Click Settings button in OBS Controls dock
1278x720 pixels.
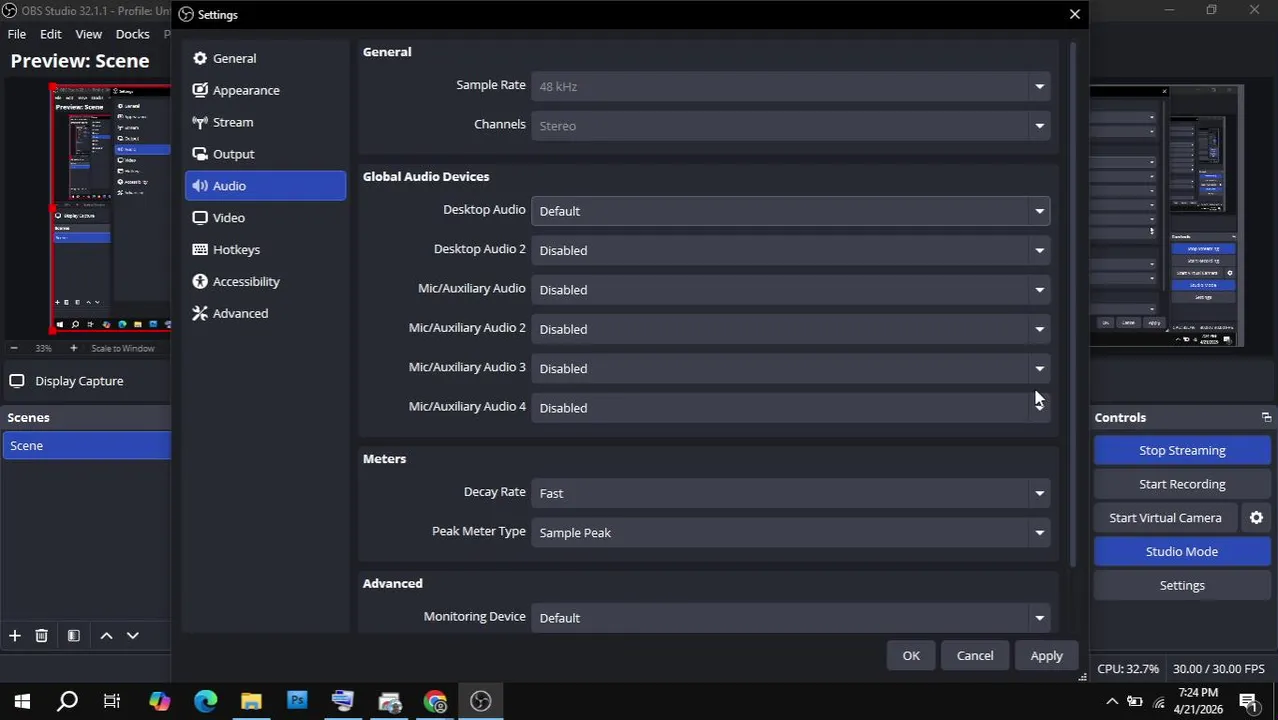[1182, 586]
